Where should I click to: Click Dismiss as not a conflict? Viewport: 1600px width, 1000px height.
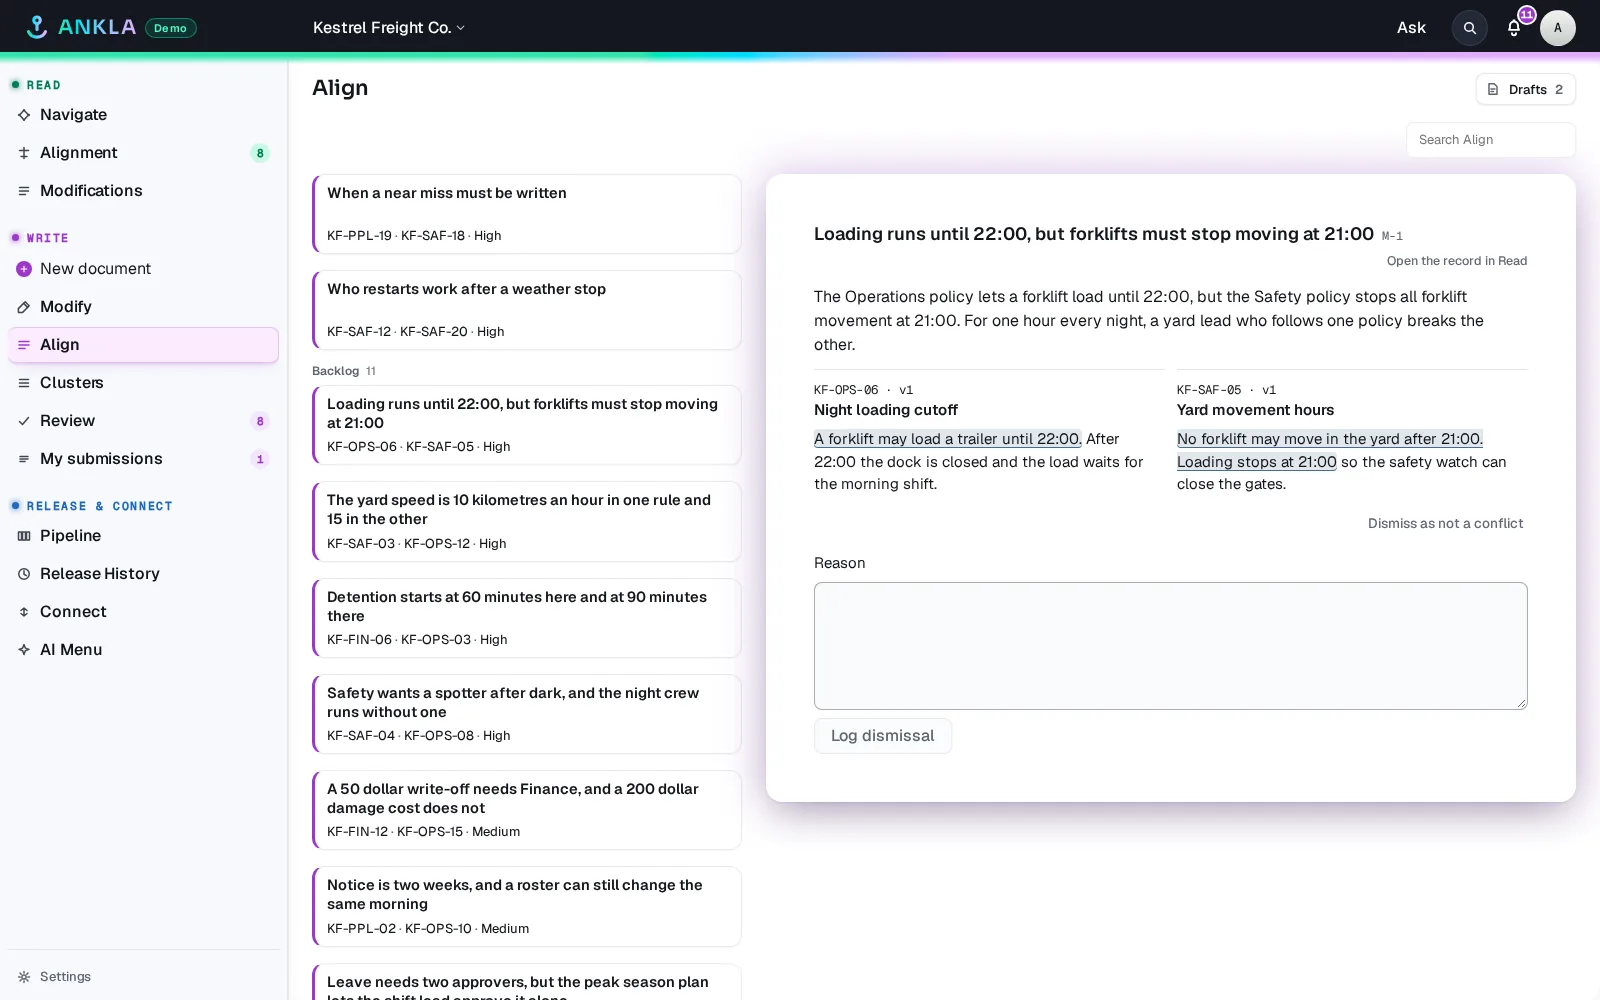(1445, 523)
